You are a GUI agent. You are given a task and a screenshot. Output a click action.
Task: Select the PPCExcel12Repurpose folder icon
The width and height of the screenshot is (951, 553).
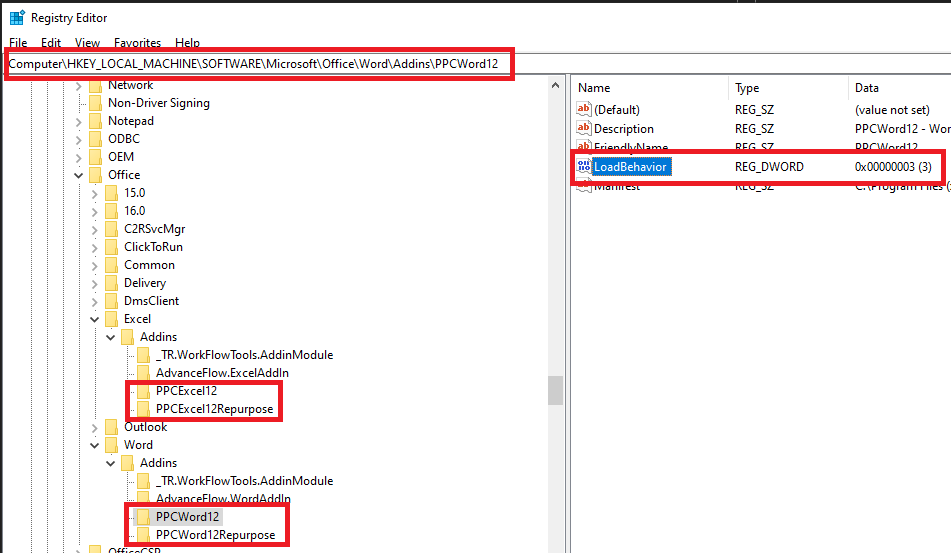coord(144,409)
